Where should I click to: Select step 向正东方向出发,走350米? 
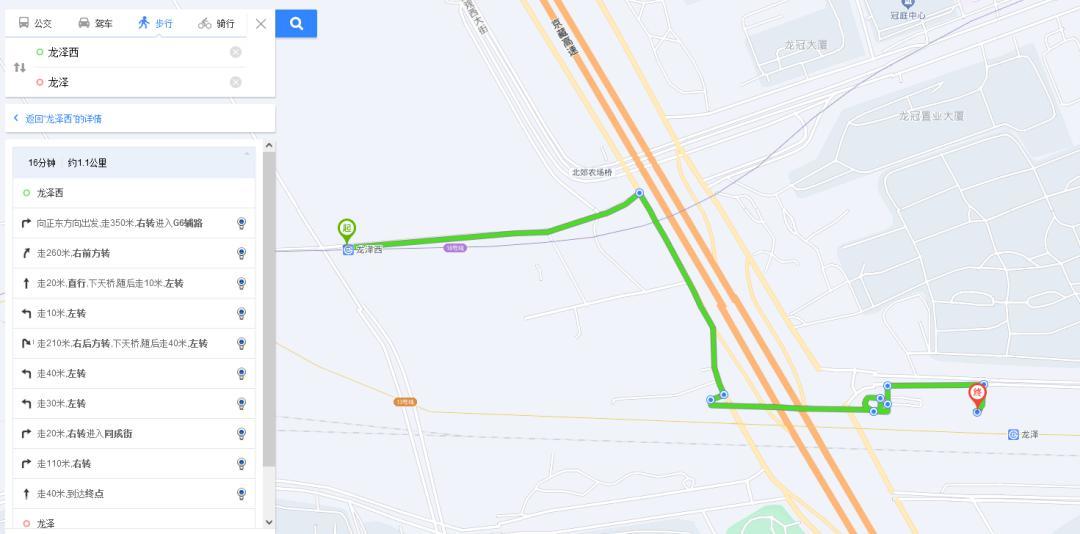pos(134,223)
